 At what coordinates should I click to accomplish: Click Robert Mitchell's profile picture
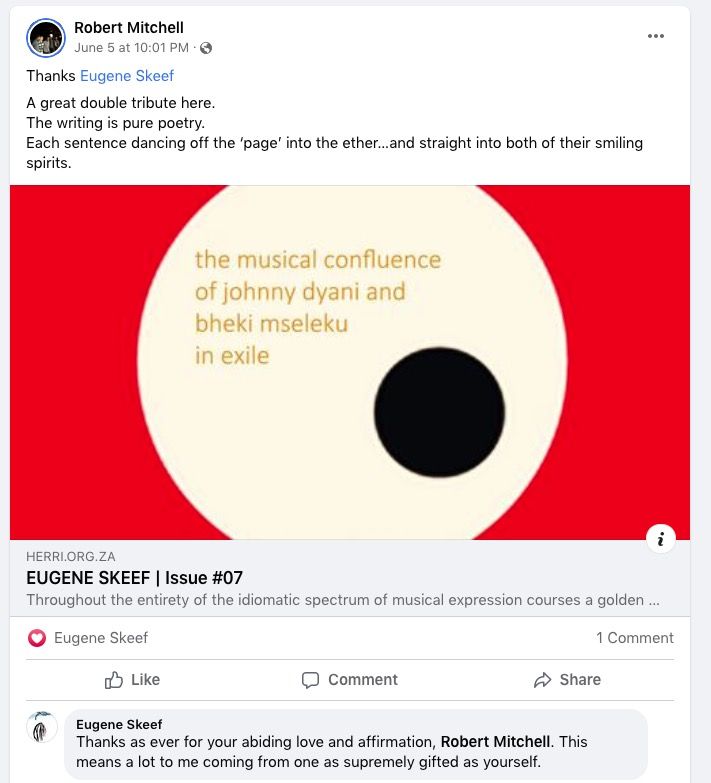coord(46,38)
